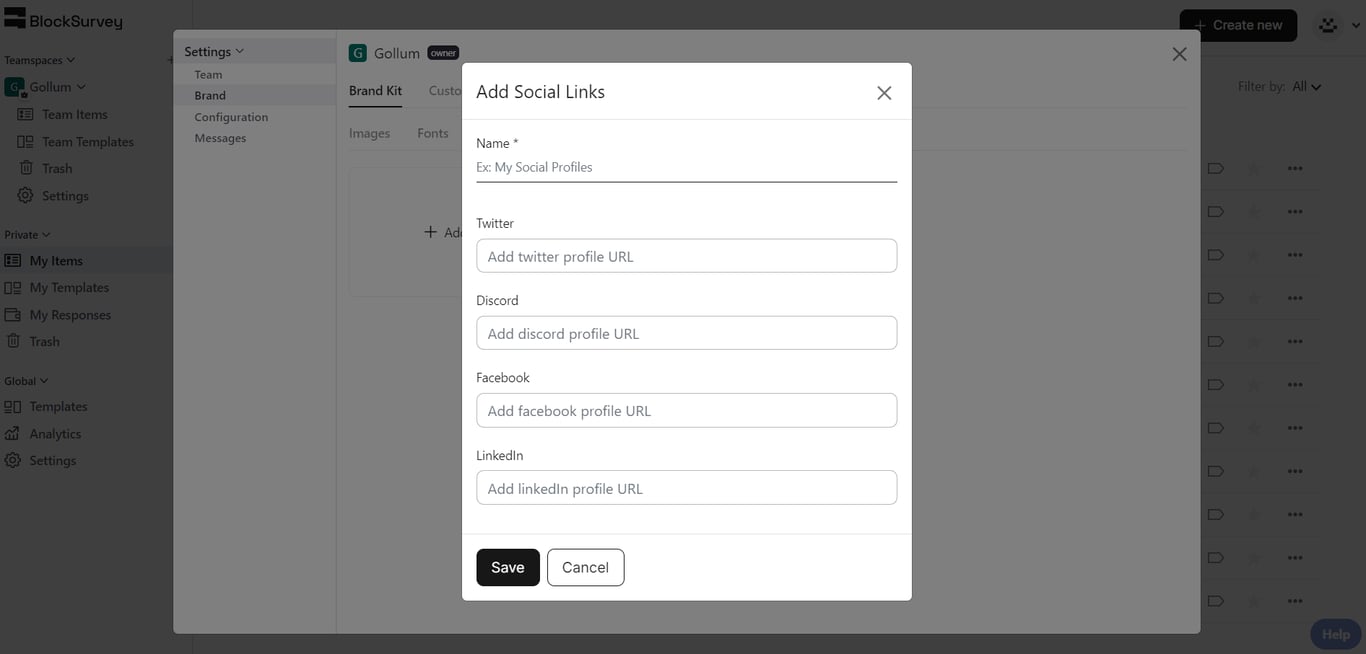Open the Help widget
1366x654 pixels.
point(1335,634)
